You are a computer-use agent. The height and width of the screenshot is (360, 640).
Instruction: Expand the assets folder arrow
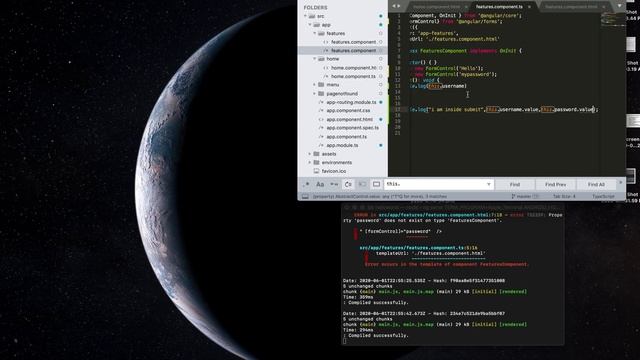(310, 154)
